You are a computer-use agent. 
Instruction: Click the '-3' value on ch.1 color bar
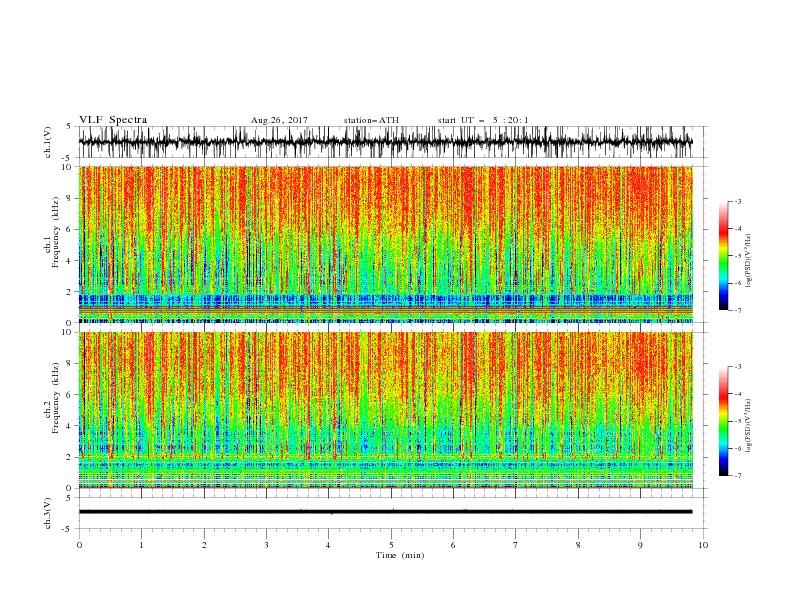pos(737,201)
